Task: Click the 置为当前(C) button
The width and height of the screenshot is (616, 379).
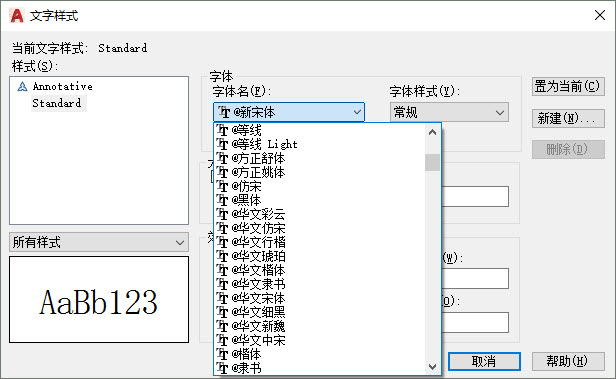Action: pyautogui.click(x=568, y=86)
